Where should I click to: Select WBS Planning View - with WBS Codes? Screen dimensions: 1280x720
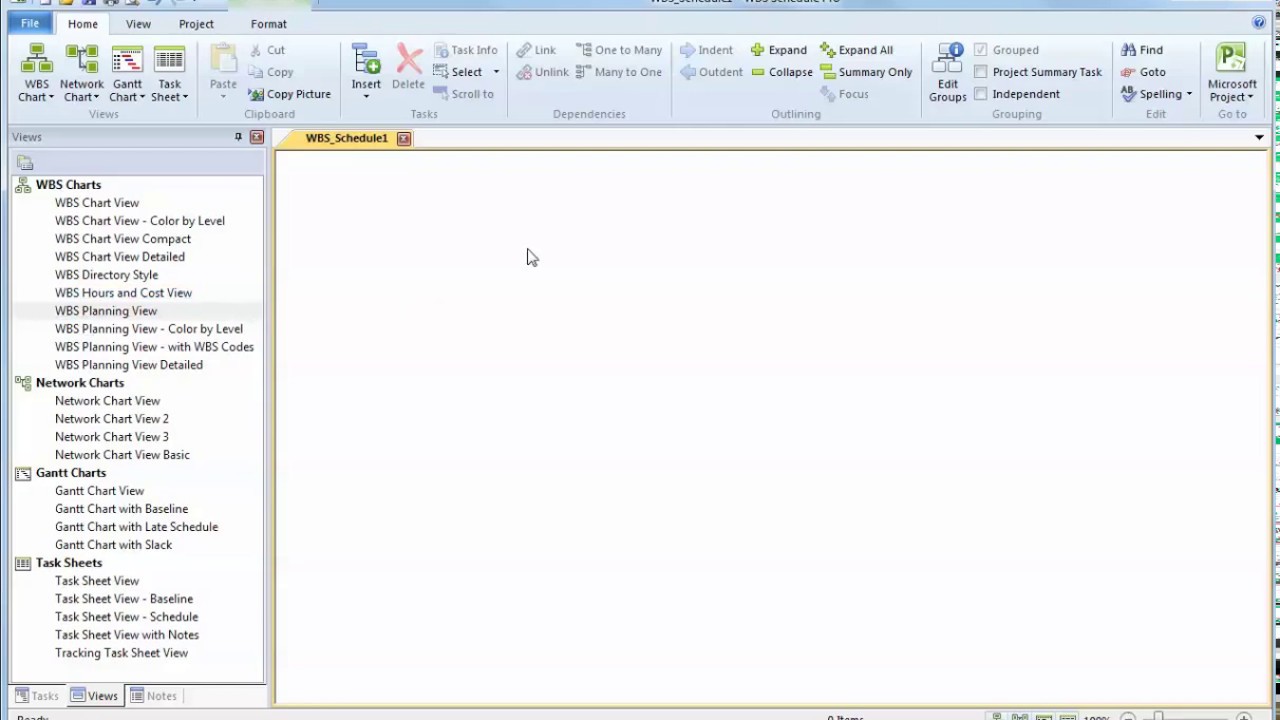coord(154,347)
